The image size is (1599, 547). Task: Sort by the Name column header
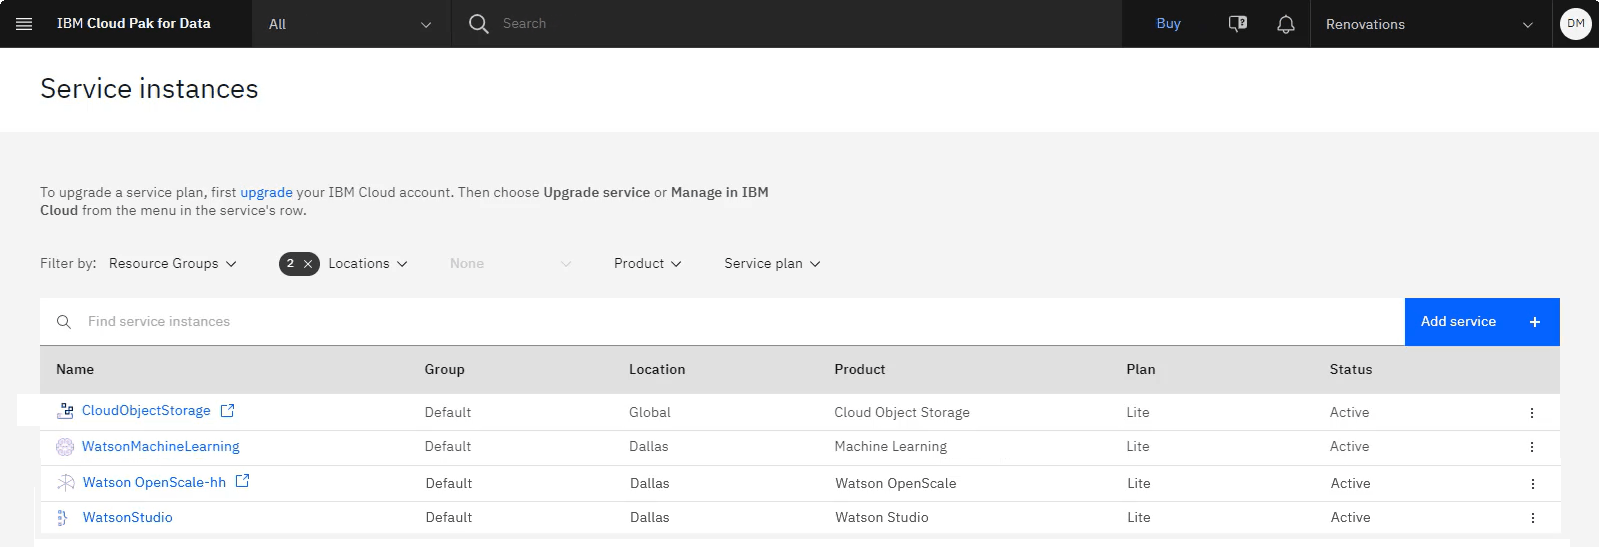[75, 370]
